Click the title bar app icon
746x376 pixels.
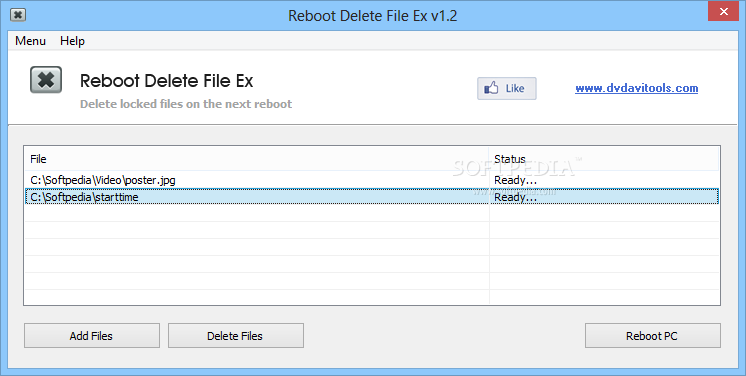coord(18,15)
